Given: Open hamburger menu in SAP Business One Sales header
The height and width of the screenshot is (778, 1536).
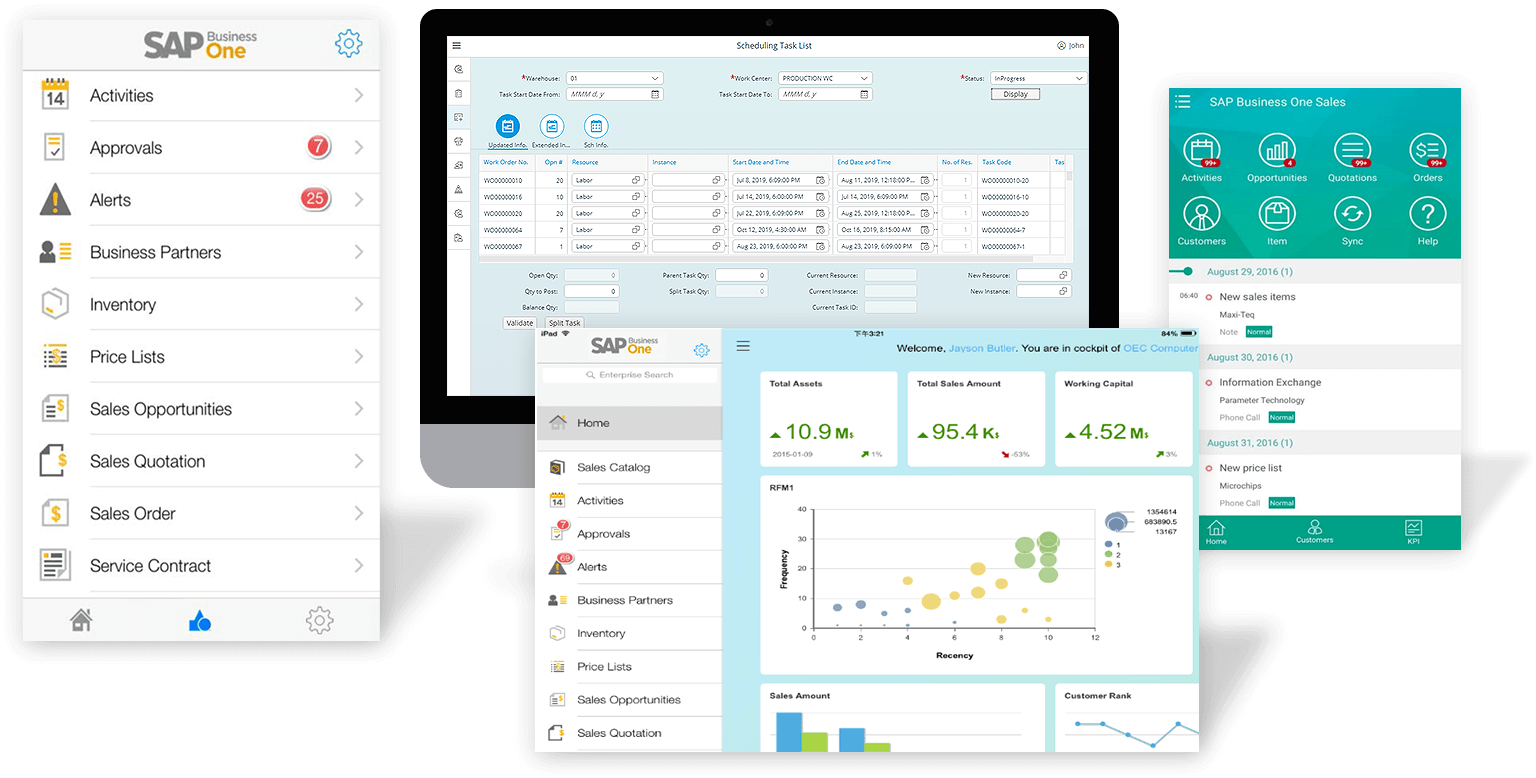Looking at the screenshot, I should [1183, 102].
